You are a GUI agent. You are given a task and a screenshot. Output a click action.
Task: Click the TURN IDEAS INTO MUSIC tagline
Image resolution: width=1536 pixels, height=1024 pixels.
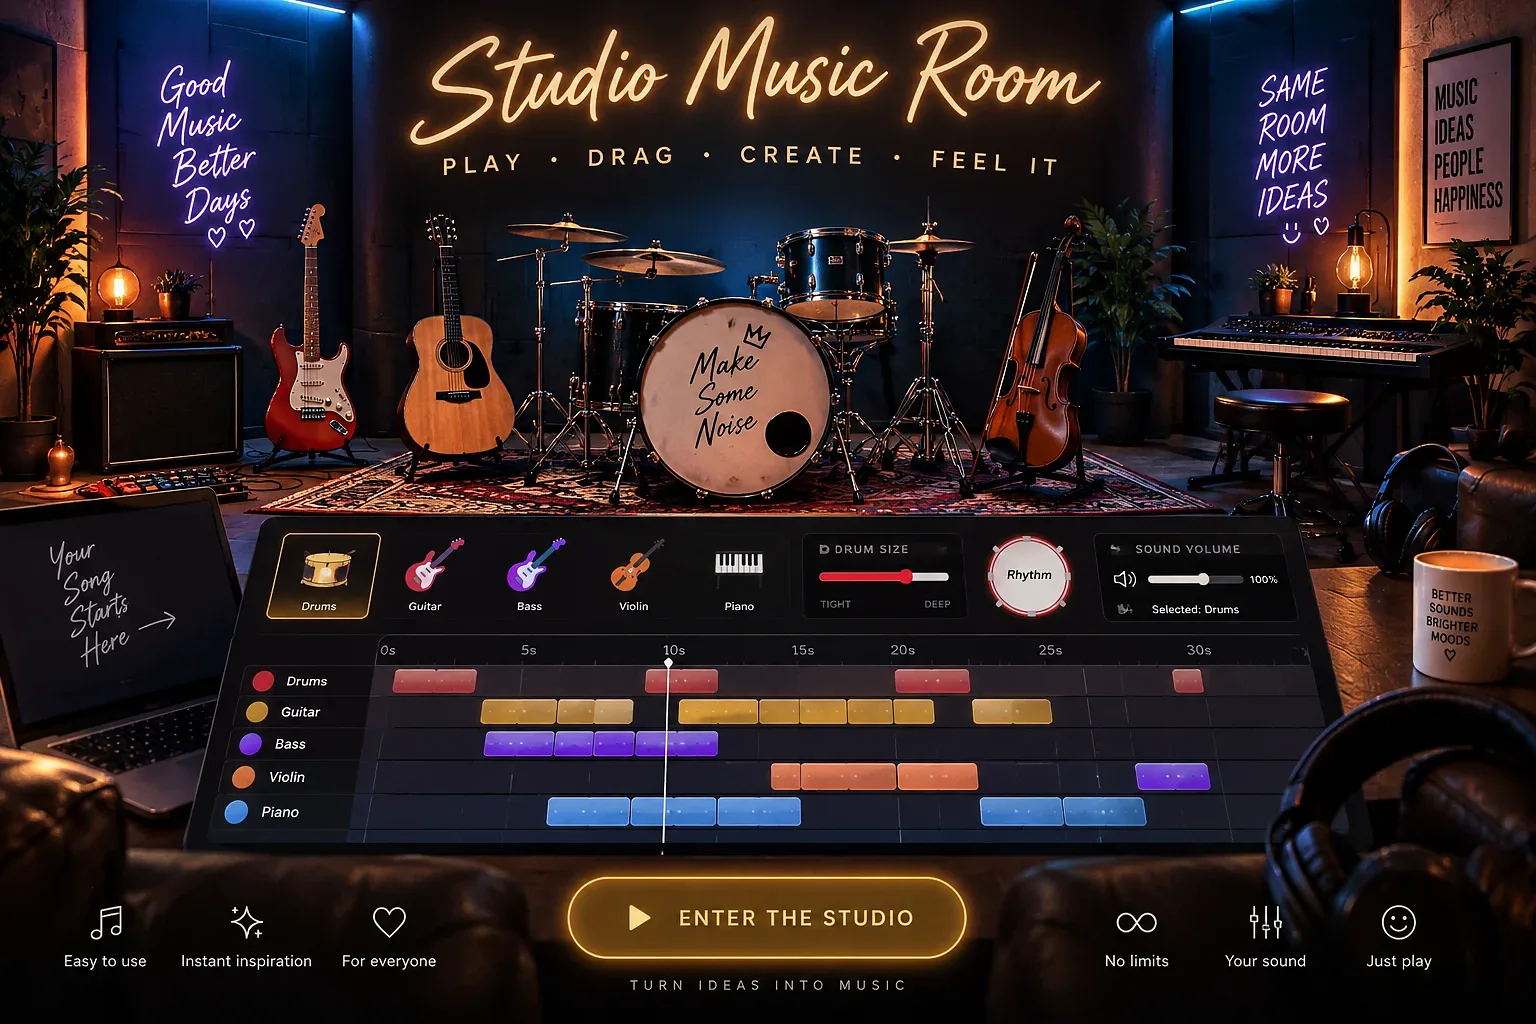[767, 985]
